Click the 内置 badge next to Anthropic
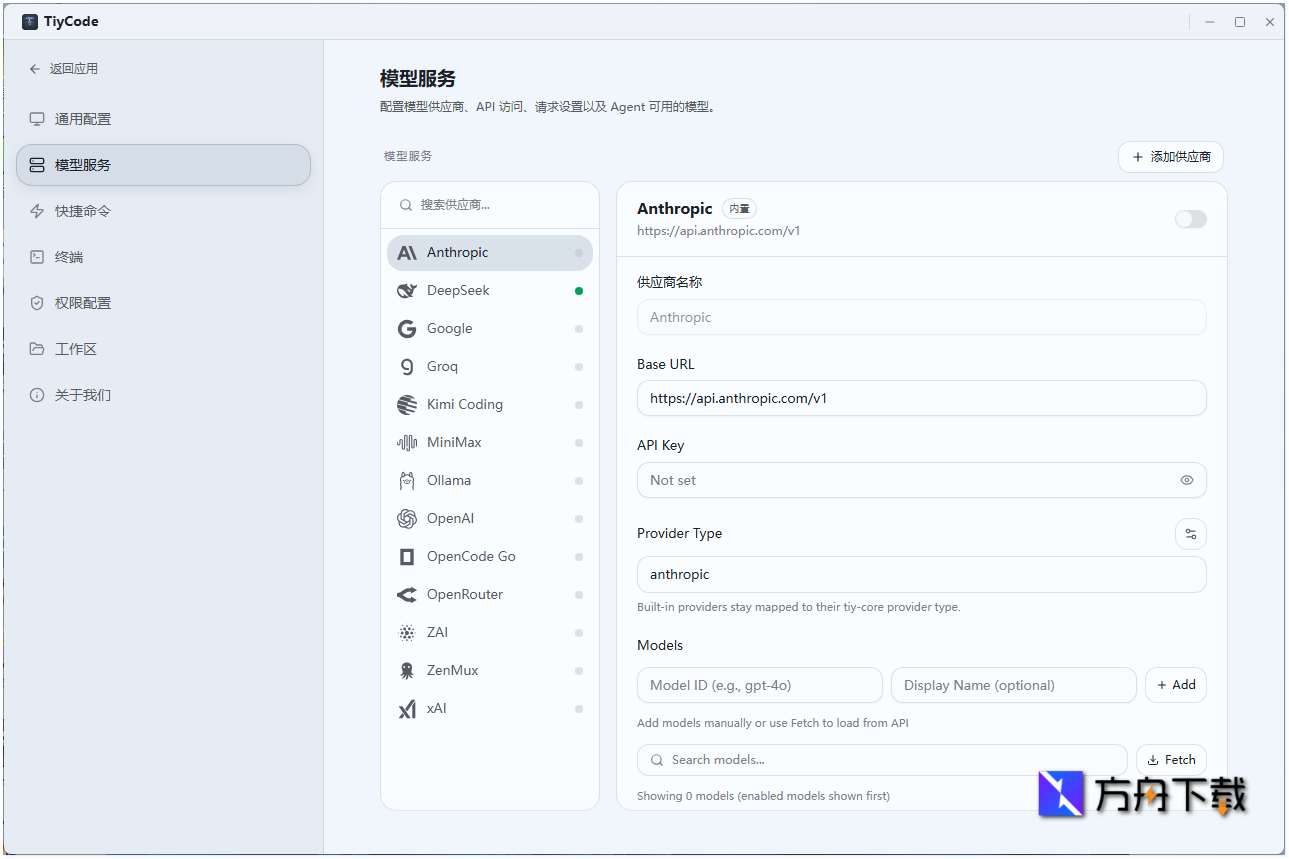 [739, 209]
